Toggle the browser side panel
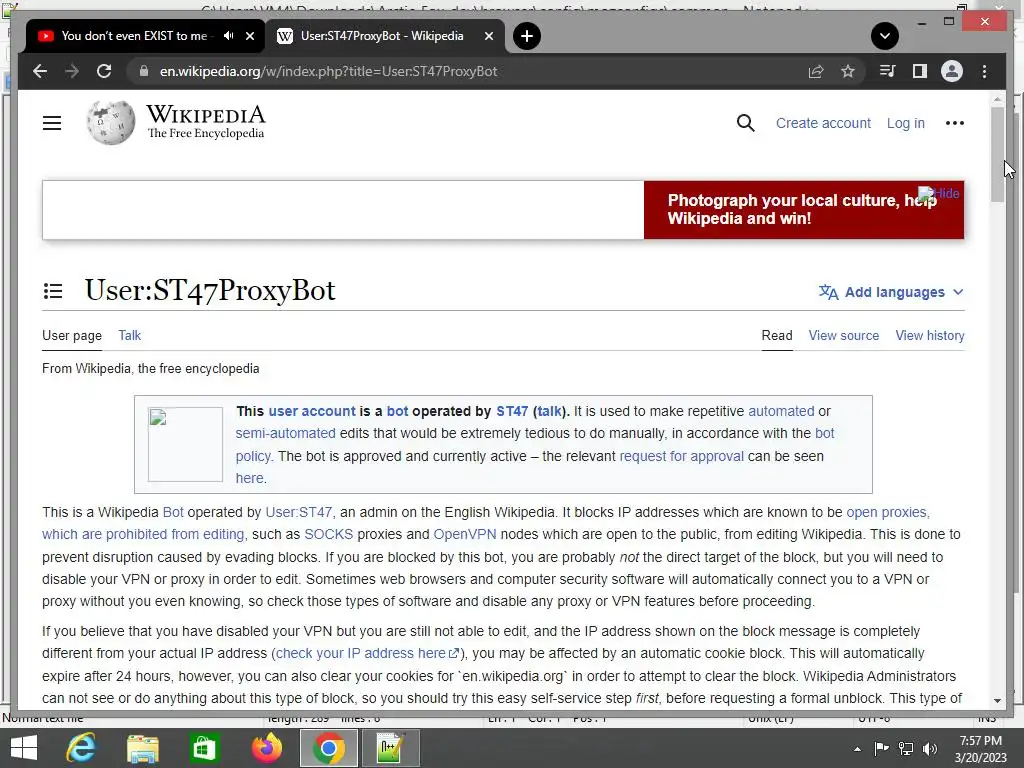Viewport: 1024px width, 768px height. pos(920,71)
